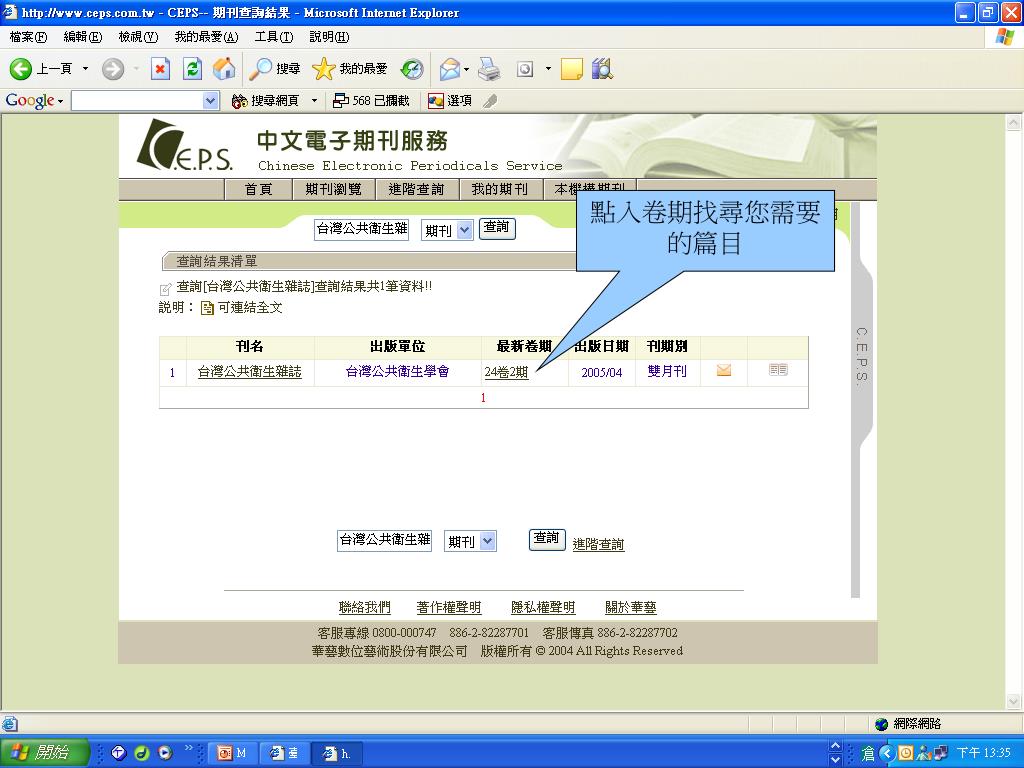Open the 隱私權聲明 footer link

pos(543,607)
